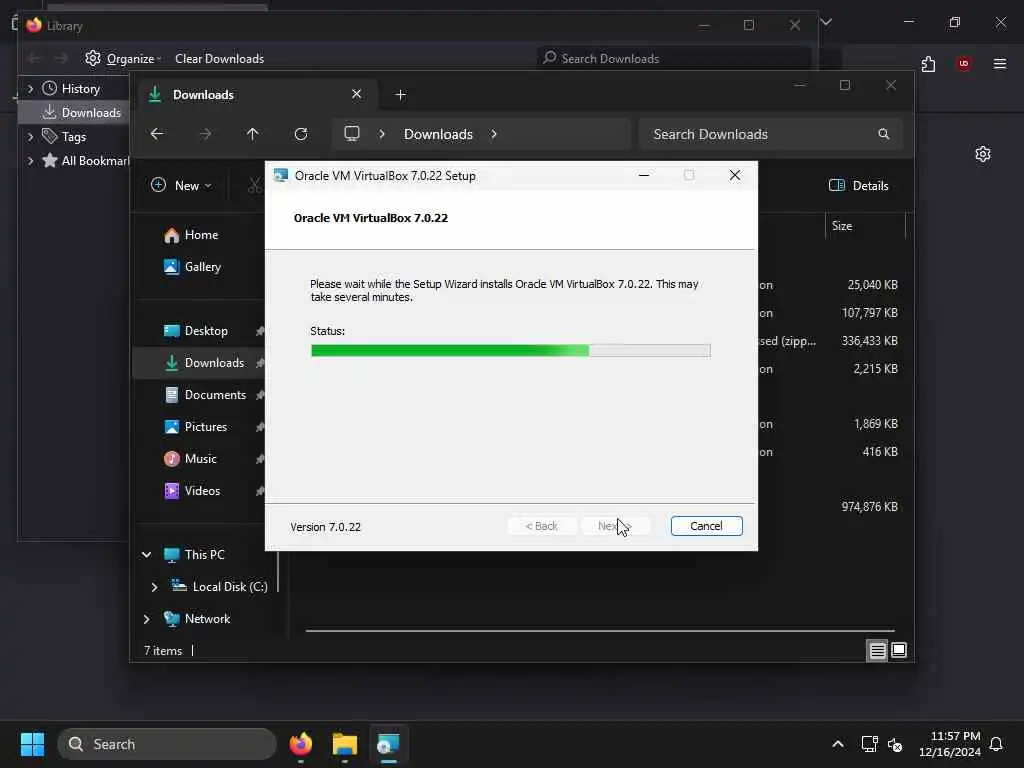
Task: Expand History in Library sidebar
Action: coord(30,88)
